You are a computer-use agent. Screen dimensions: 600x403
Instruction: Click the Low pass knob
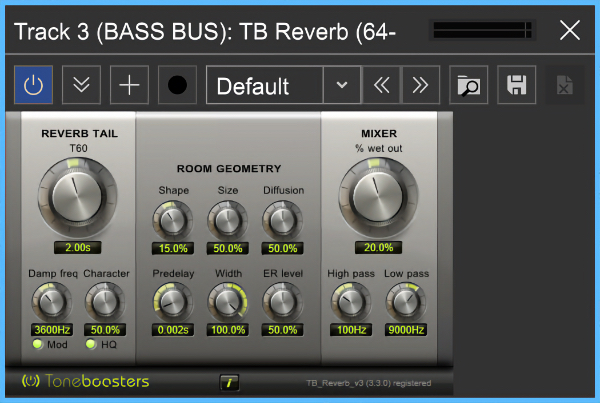[x=406, y=302]
